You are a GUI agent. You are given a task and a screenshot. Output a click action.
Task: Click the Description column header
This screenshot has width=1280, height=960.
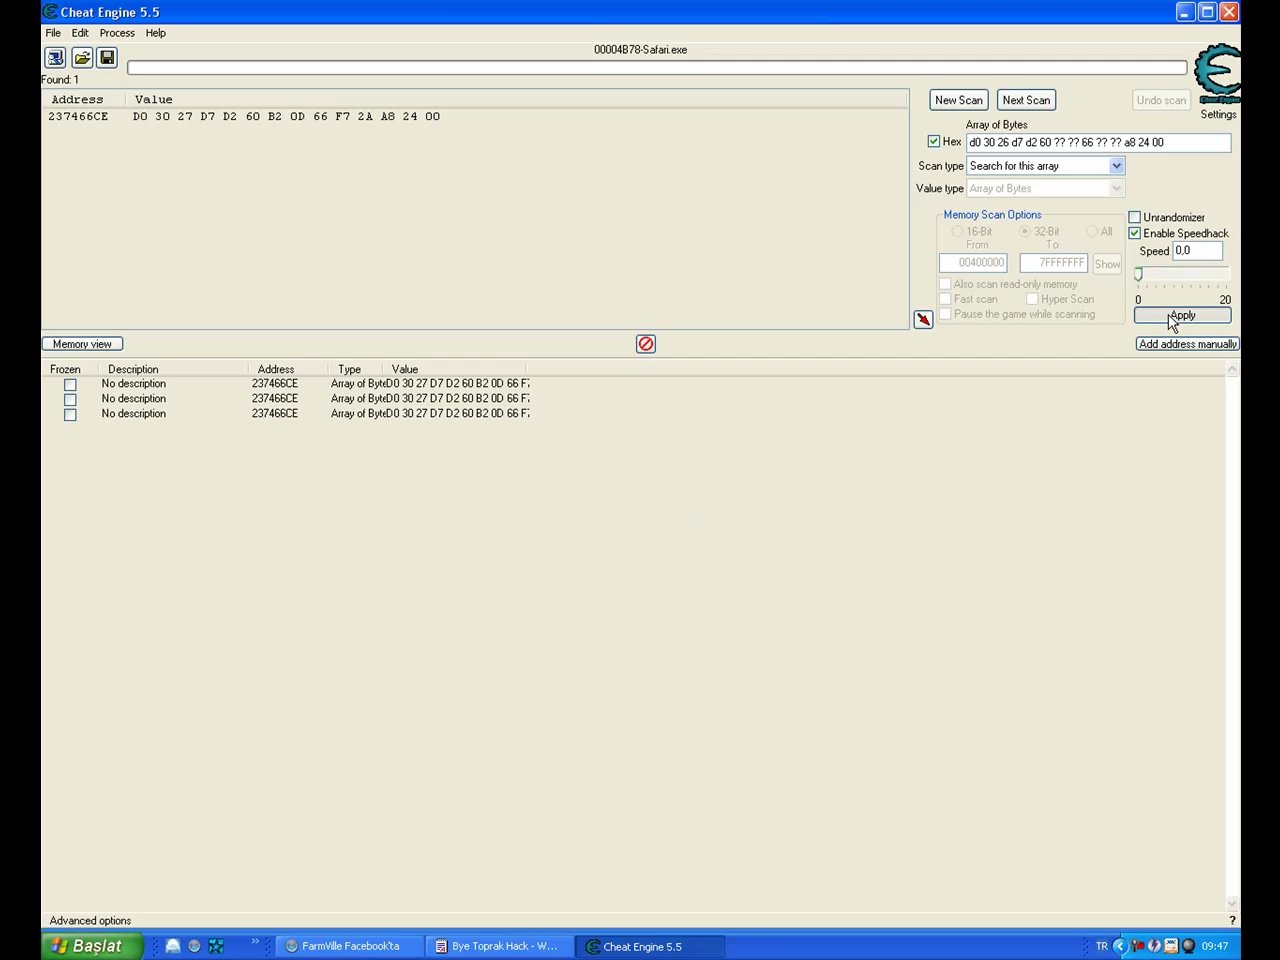[133, 369]
